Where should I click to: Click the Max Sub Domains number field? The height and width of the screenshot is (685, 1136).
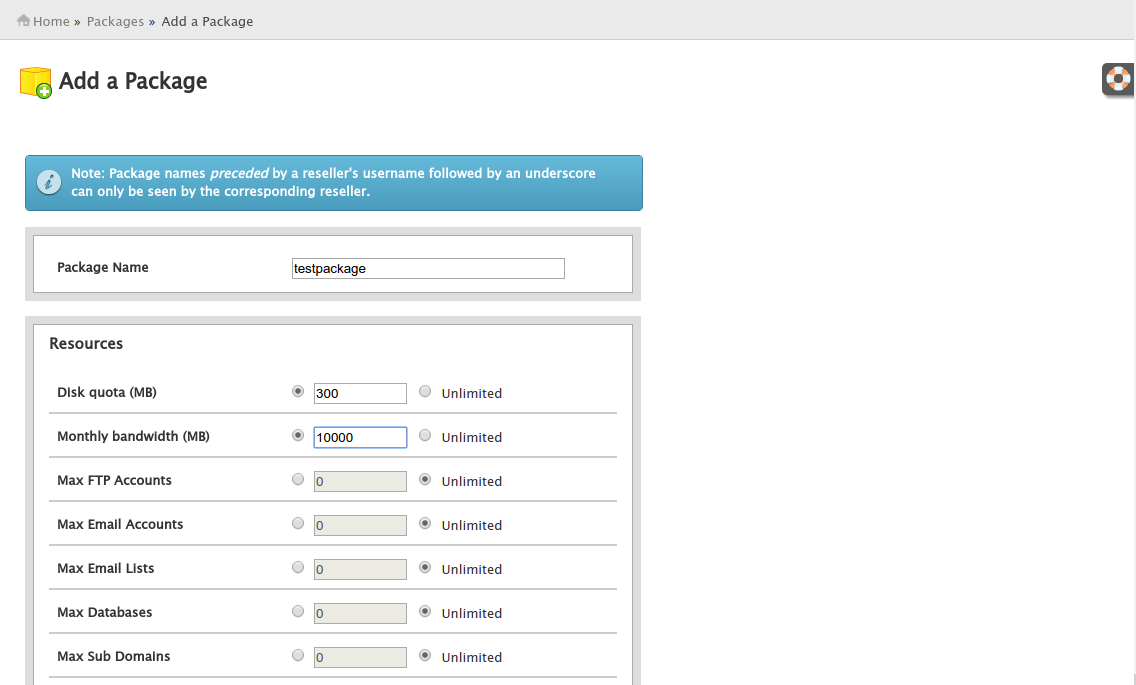tap(360, 657)
